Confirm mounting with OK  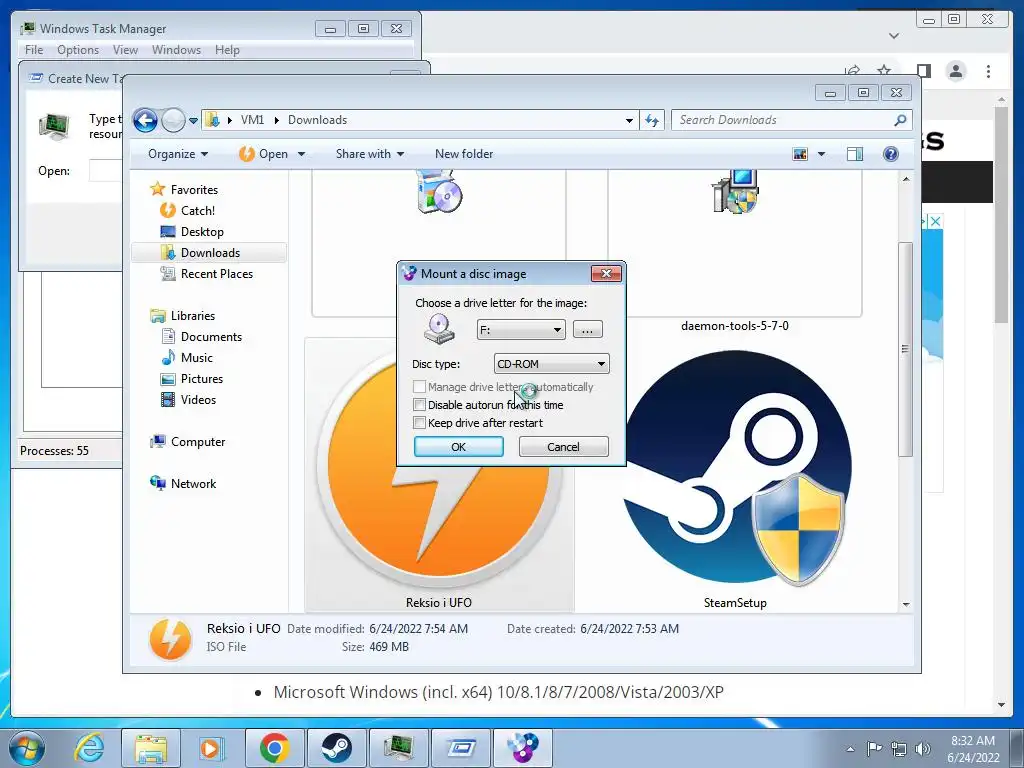458,447
